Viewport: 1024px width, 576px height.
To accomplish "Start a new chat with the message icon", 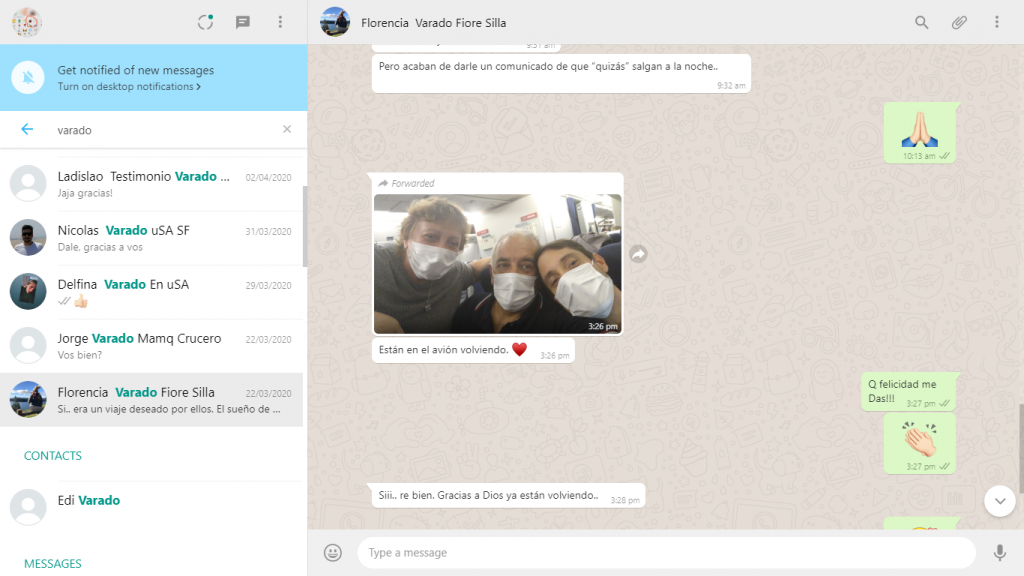I will [243, 22].
